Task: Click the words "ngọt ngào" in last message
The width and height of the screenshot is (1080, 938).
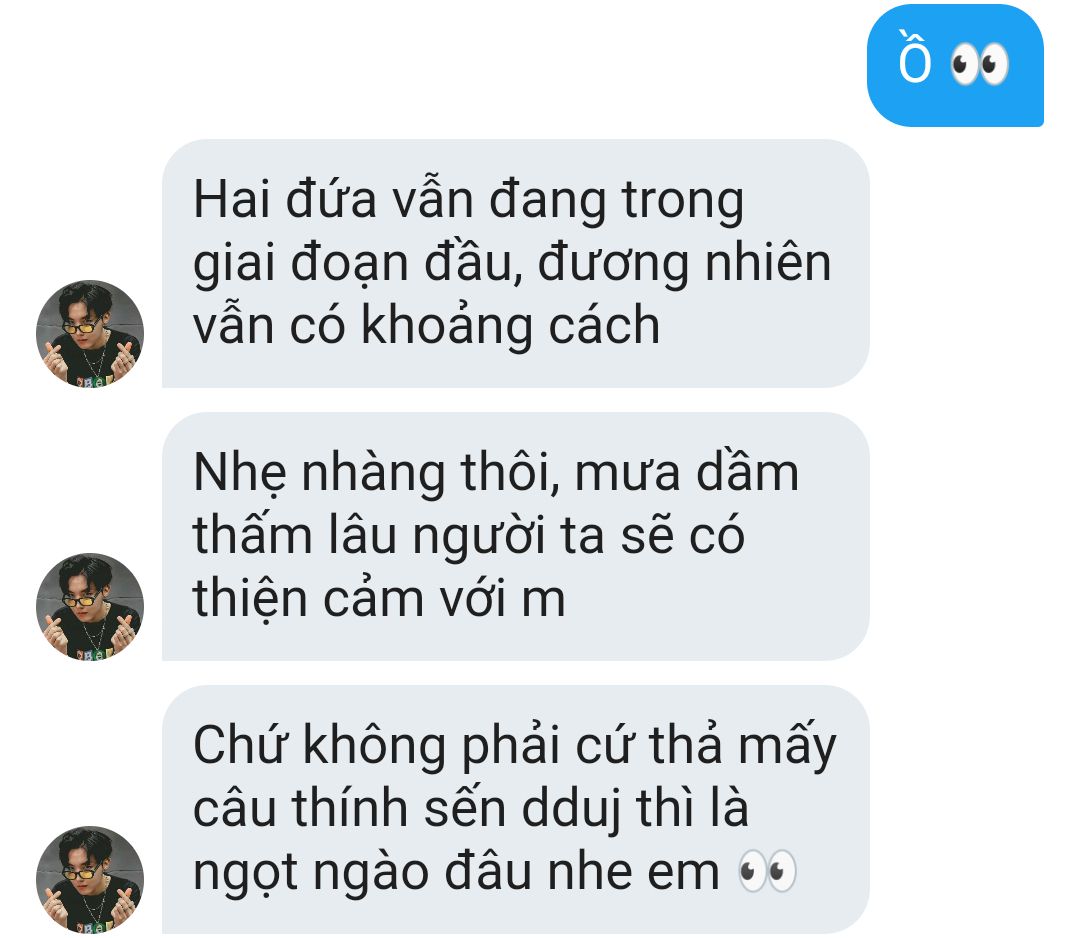Action: [311, 873]
